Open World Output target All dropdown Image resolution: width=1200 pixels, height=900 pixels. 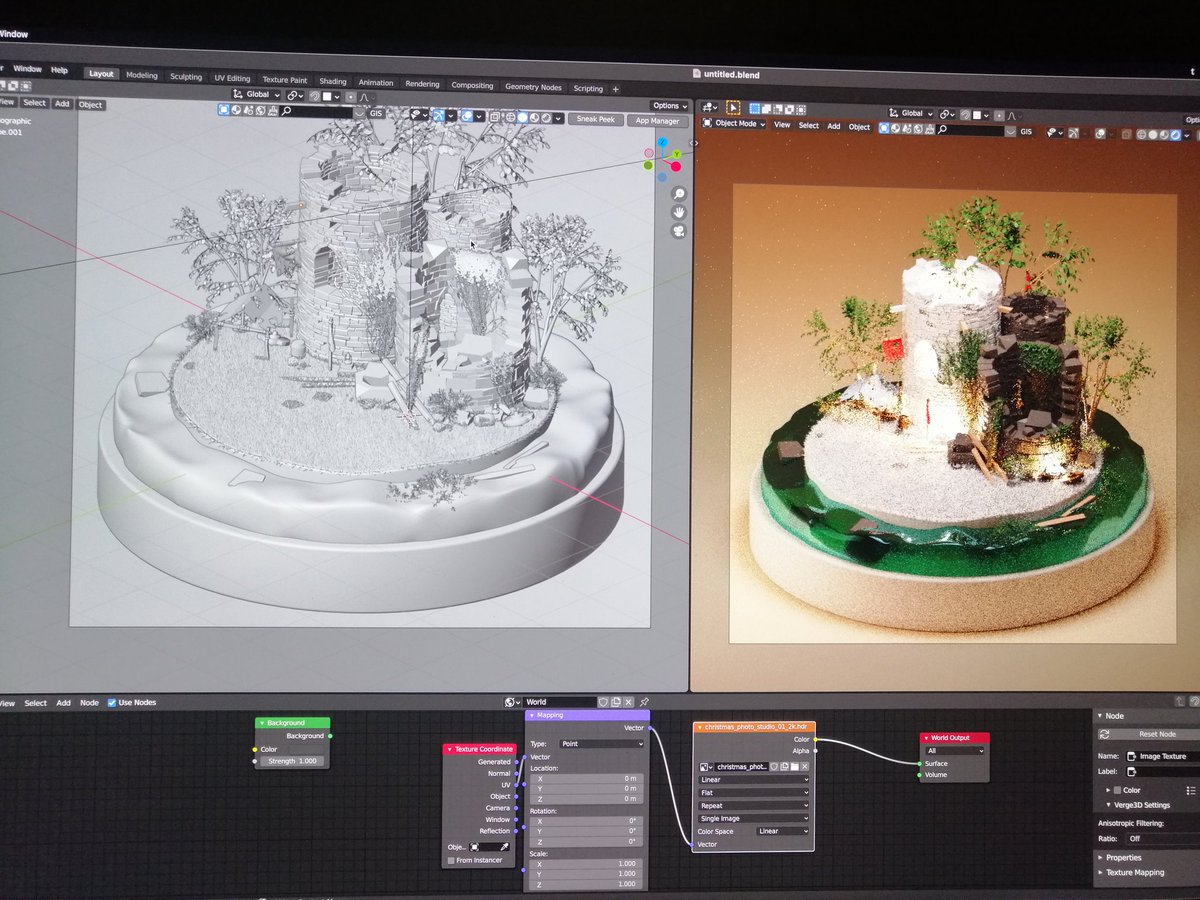pos(955,750)
